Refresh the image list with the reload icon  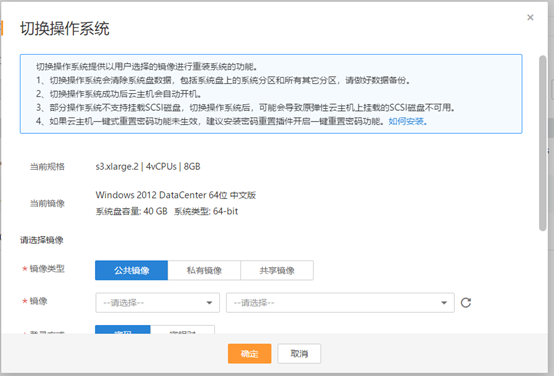point(466,302)
